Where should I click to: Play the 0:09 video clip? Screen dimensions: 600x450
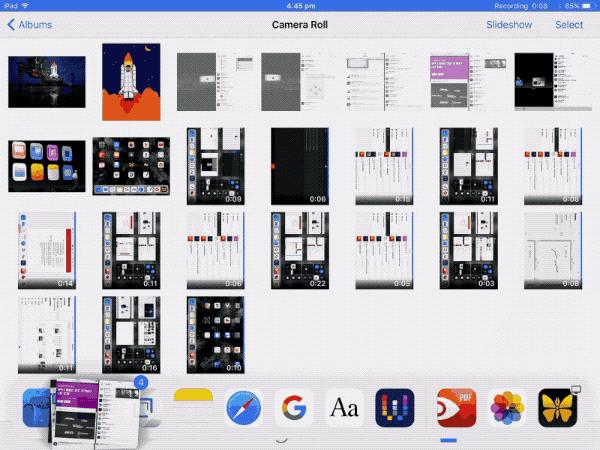[x=215, y=166]
